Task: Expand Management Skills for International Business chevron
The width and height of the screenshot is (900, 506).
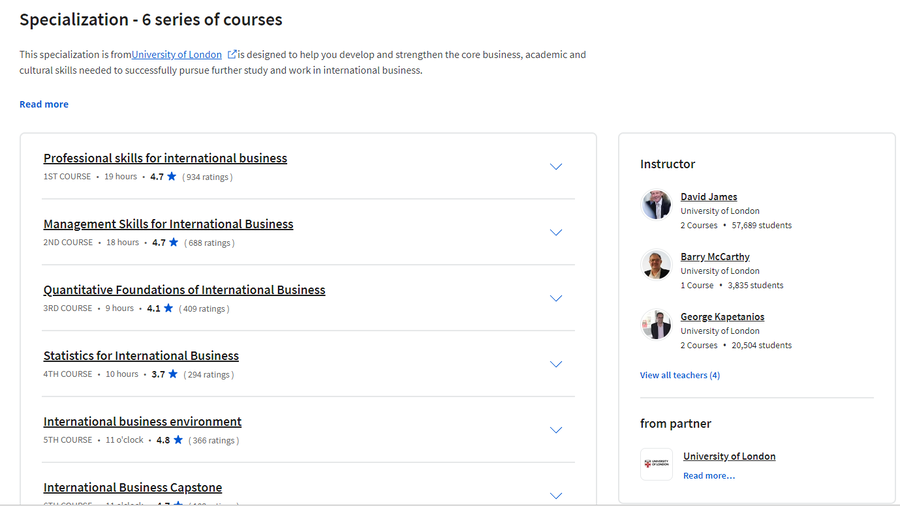Action: tap(556, 232)
